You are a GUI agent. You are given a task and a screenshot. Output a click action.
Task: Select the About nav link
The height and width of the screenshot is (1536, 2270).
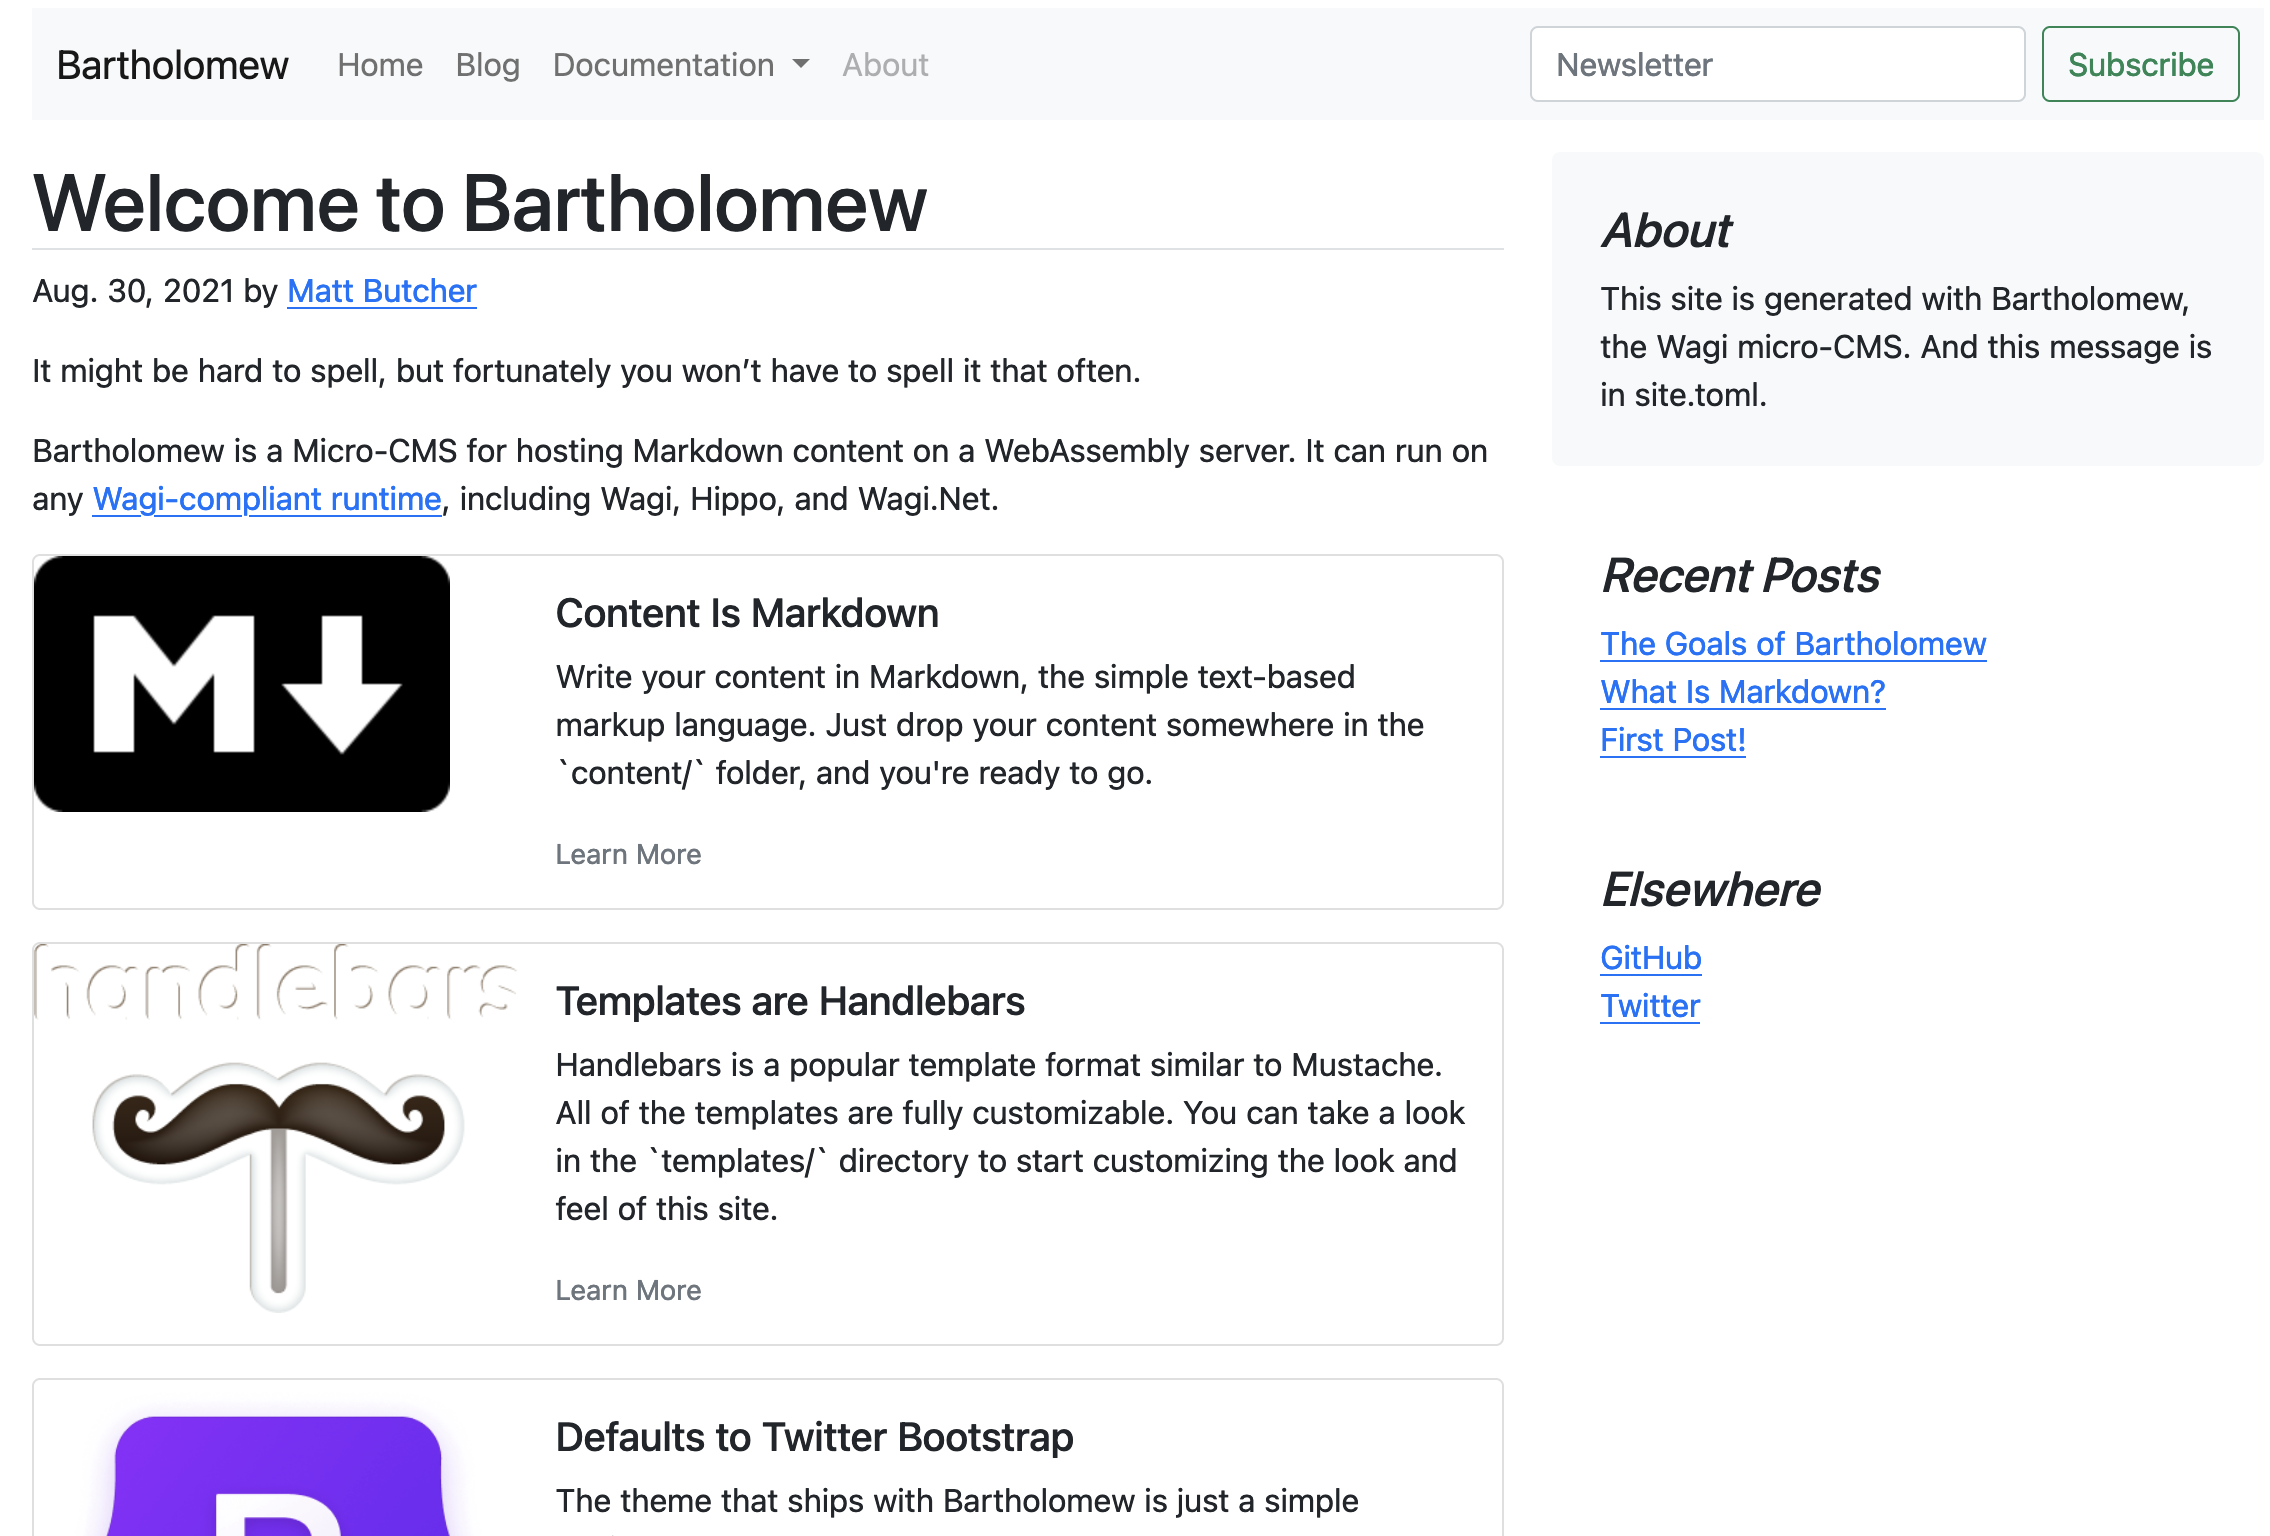coord(885,65)
